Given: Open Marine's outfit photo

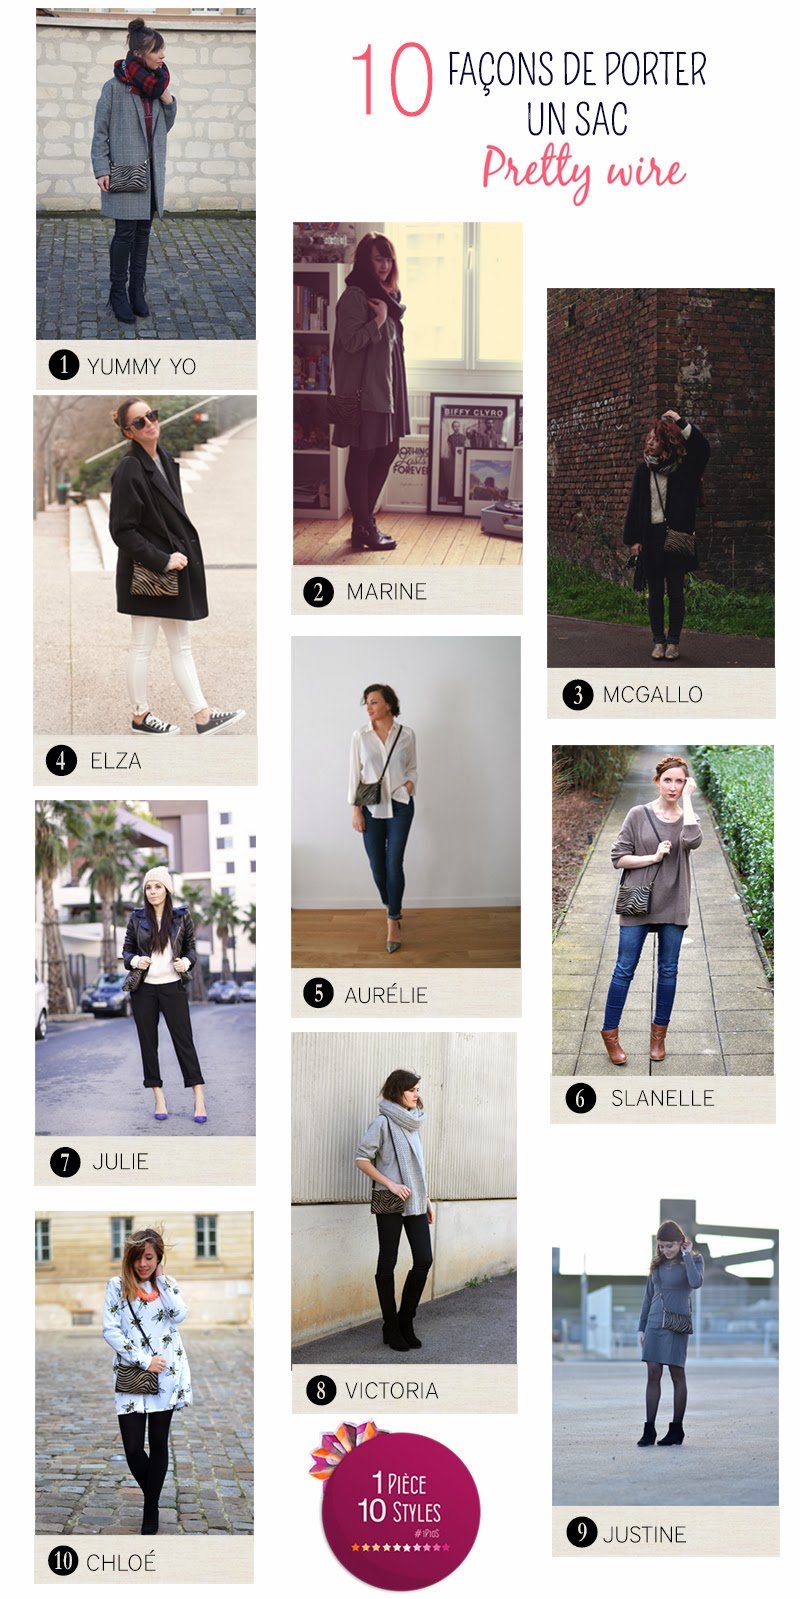Looking at the screenshot, I should [407, 394].
